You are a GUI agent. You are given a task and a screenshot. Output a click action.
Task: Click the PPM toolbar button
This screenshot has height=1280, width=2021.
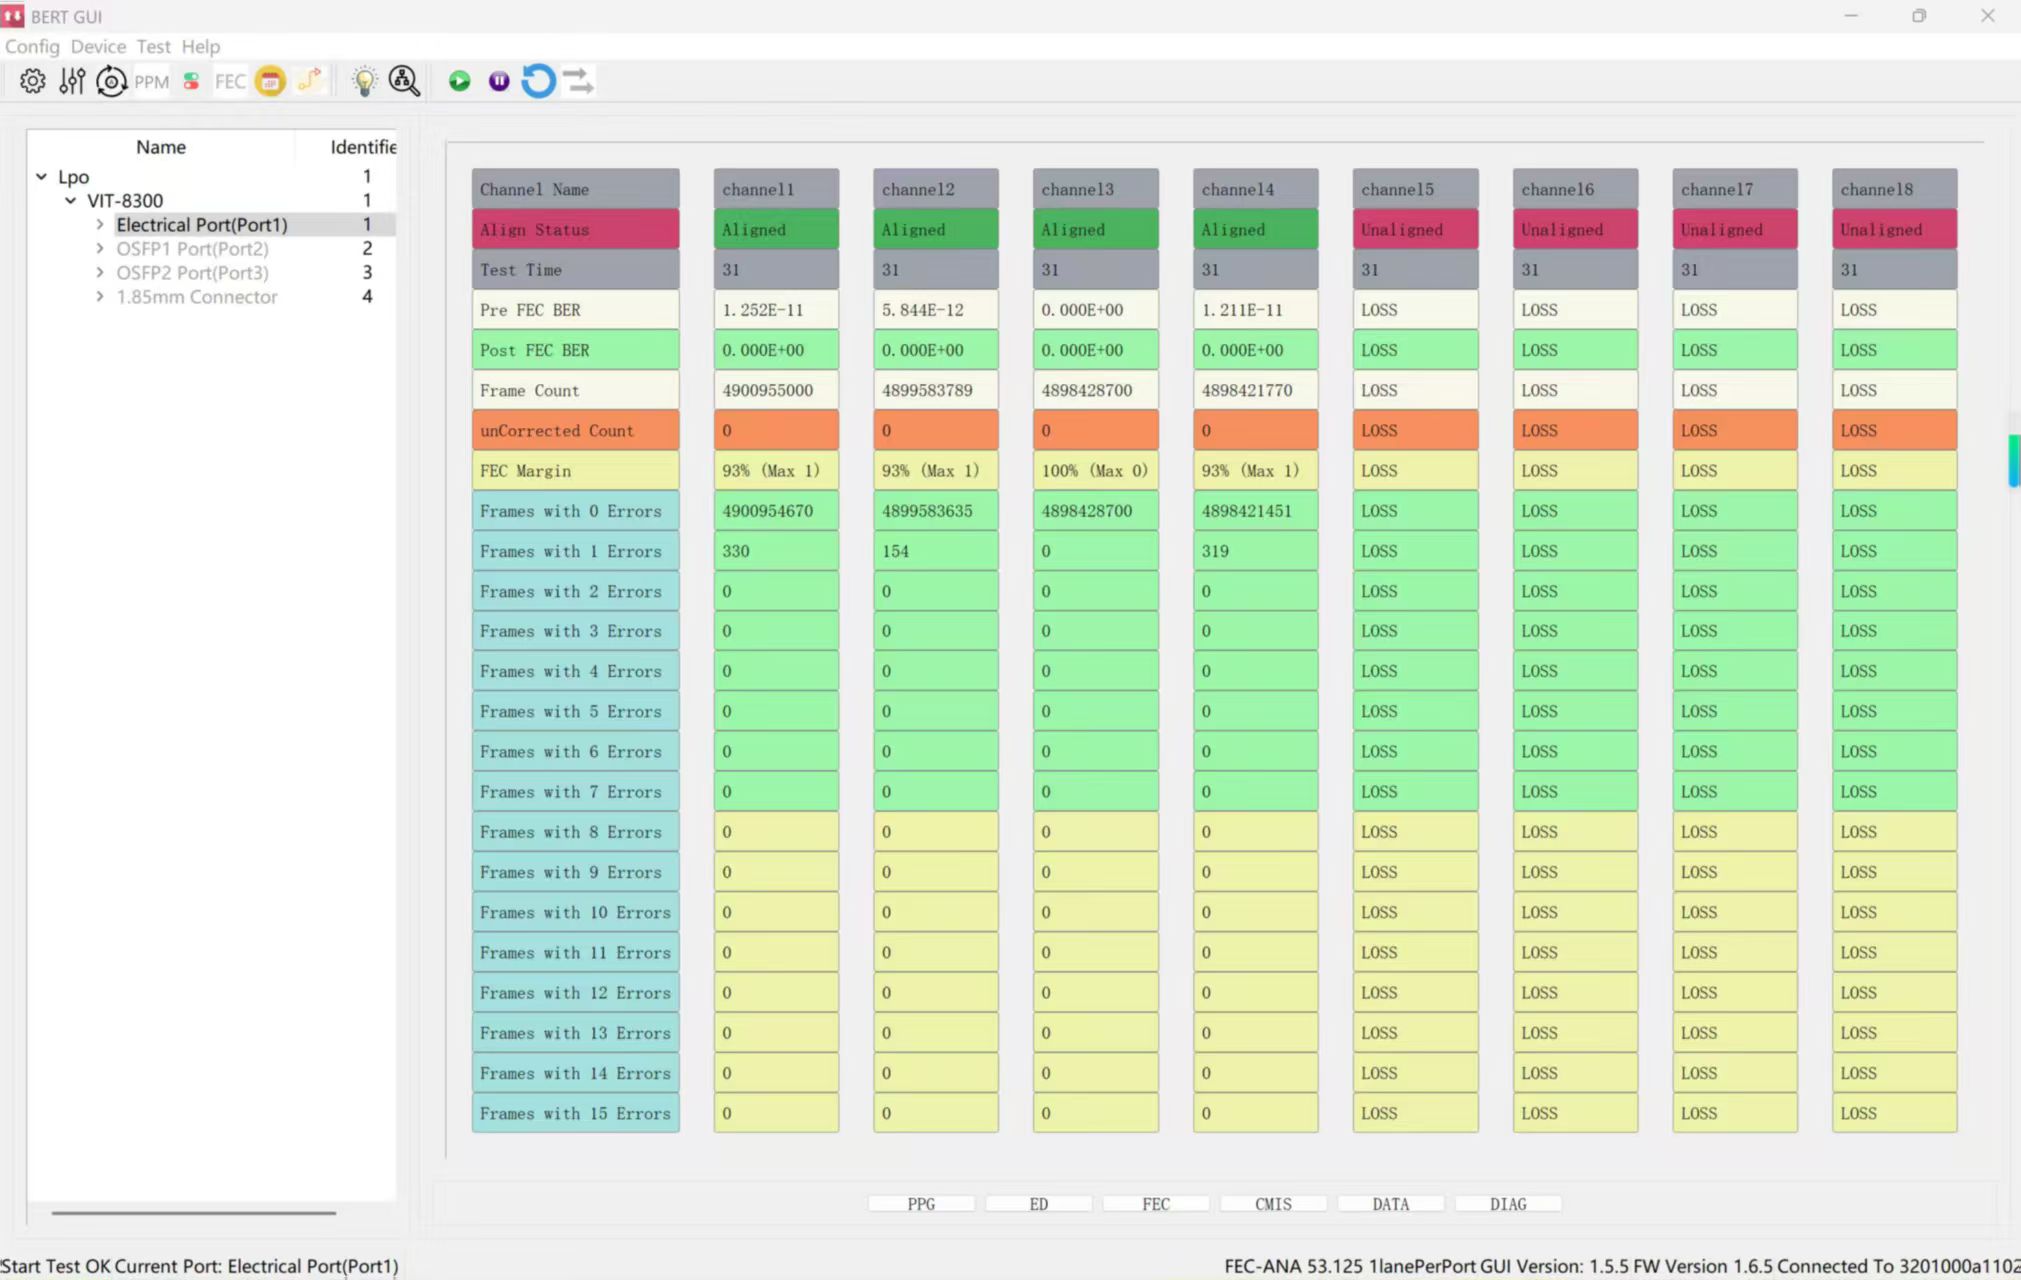[x=151, y=82]
